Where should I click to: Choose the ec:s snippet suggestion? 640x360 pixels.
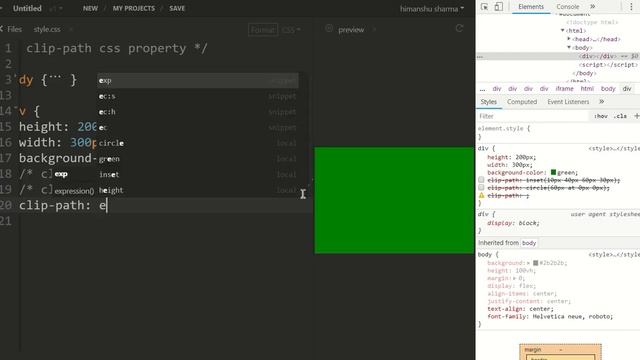tap(198, 96)
